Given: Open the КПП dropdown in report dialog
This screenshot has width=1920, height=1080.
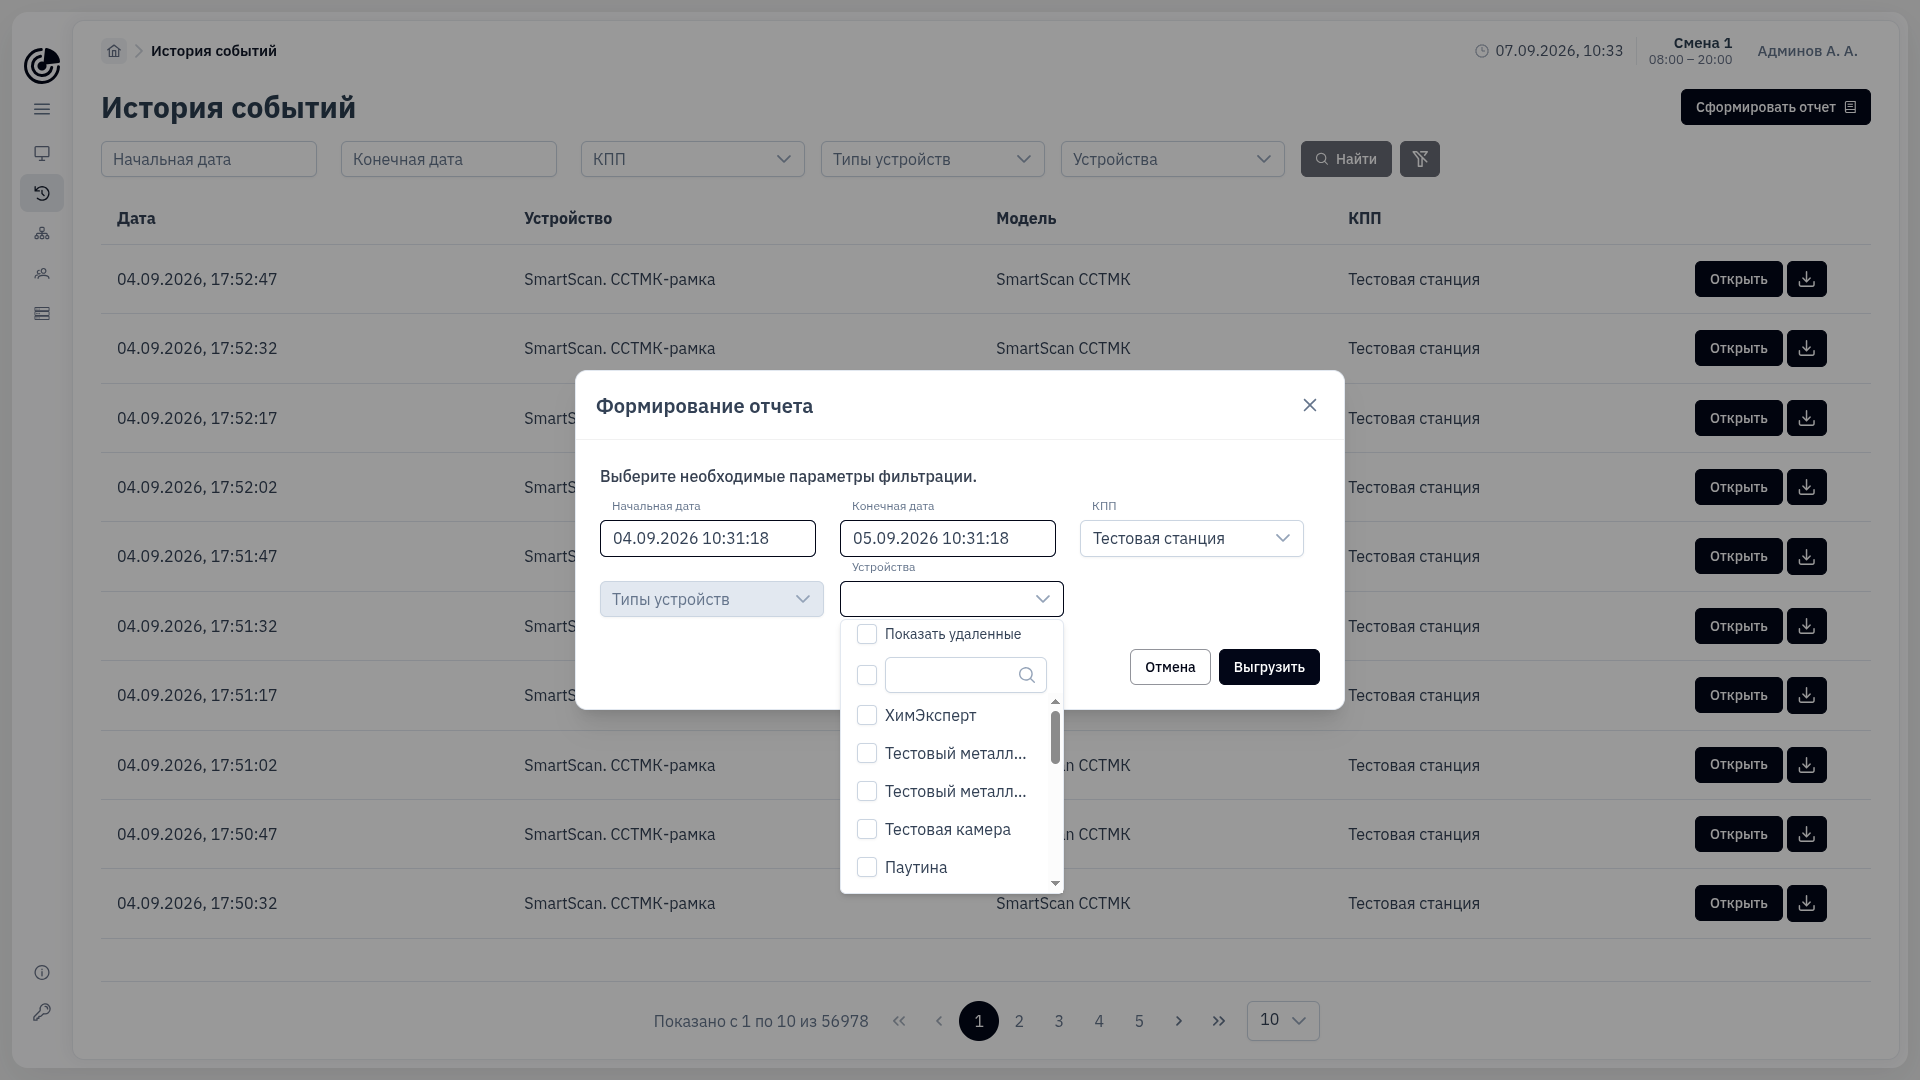Looking at the screenshot, I should coord(1192,538).
